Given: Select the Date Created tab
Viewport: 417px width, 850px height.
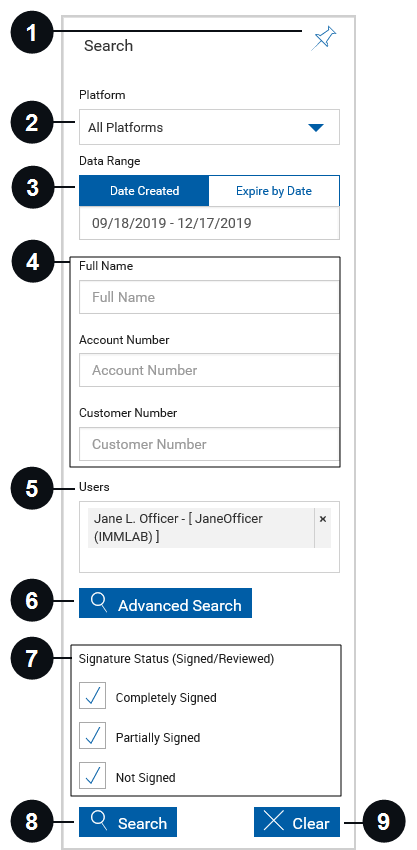Looking at the screenshot, I should (x=144, y=191).
